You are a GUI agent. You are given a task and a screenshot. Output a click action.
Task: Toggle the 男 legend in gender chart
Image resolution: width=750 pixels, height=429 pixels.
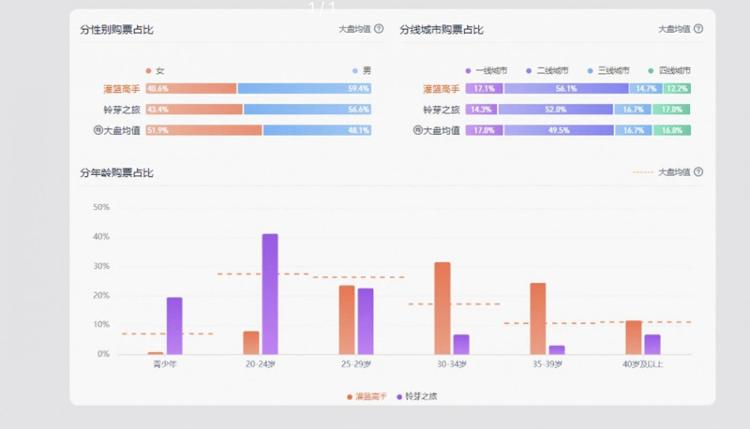(x=361, y=71)
